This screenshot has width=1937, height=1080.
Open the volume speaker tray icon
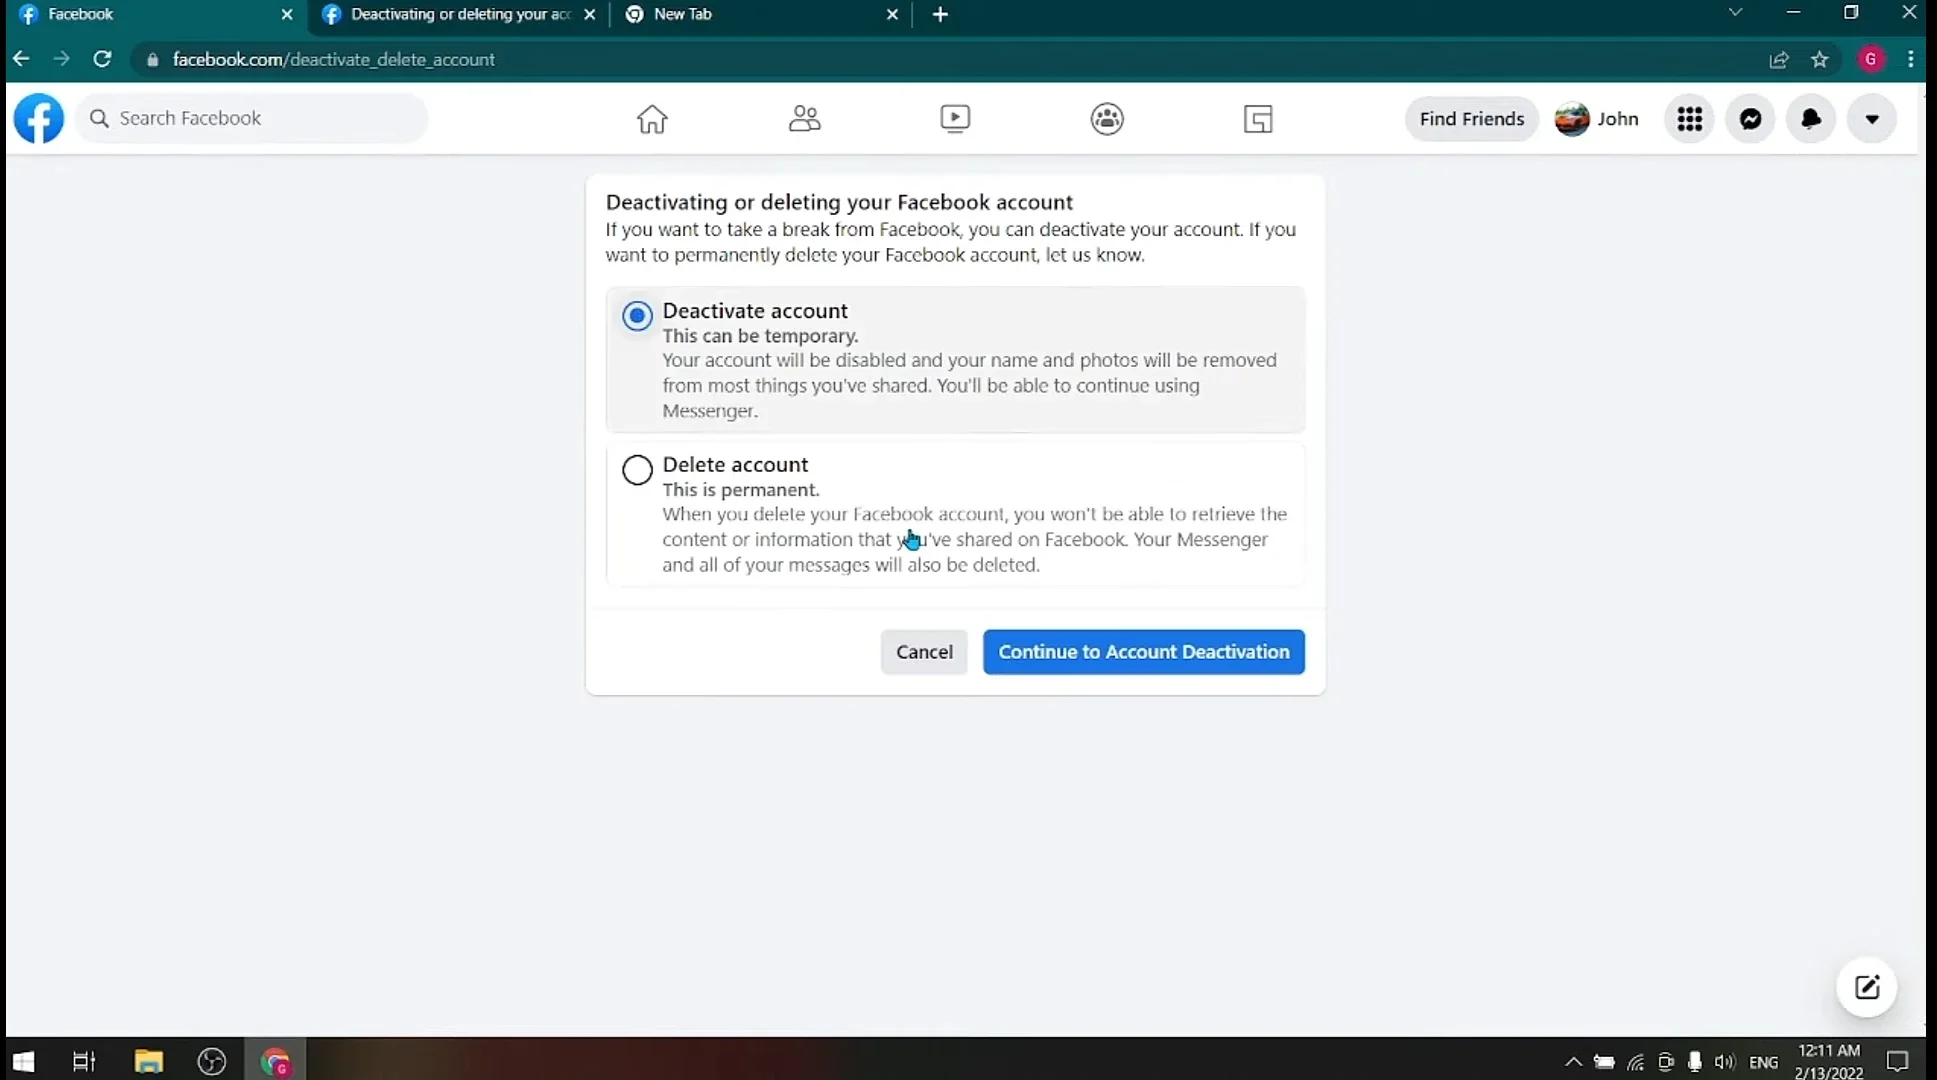(1724, 1062)
